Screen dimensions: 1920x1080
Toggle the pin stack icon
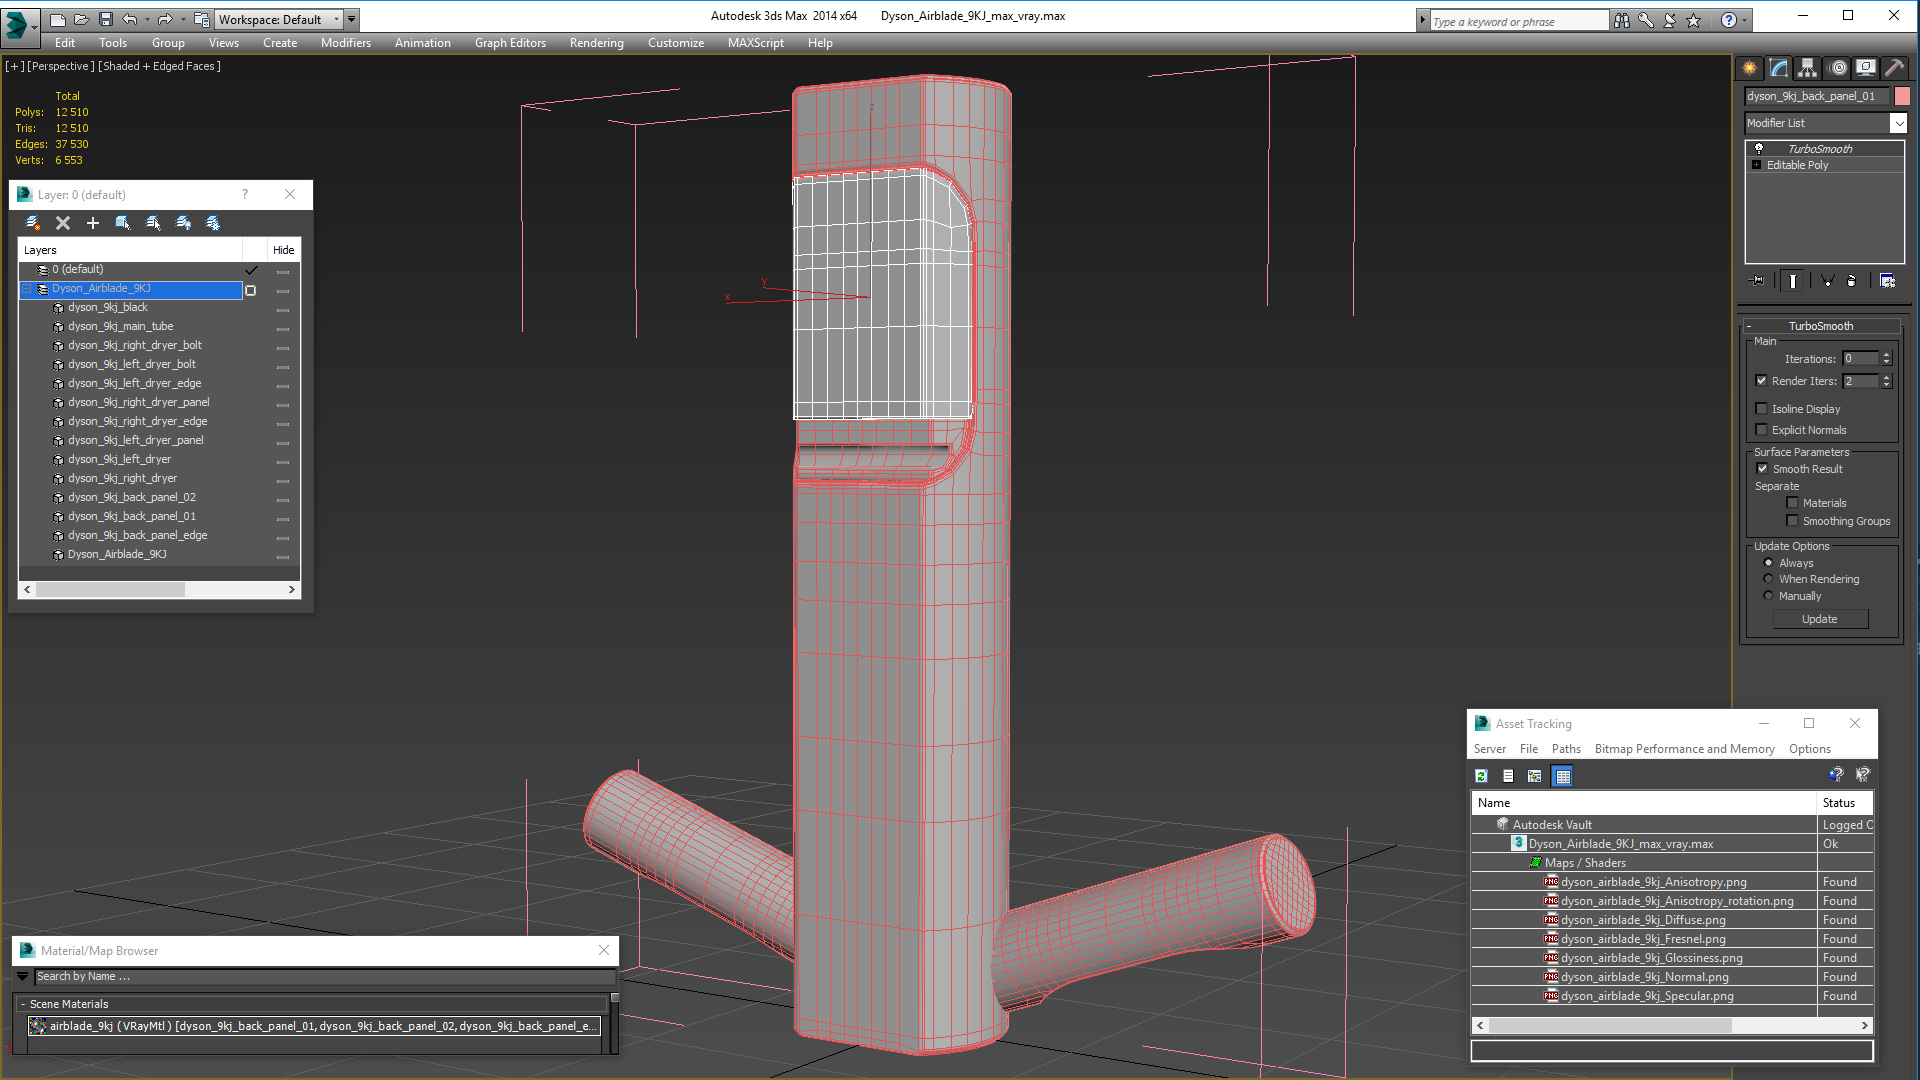(x=1757, y=281)
